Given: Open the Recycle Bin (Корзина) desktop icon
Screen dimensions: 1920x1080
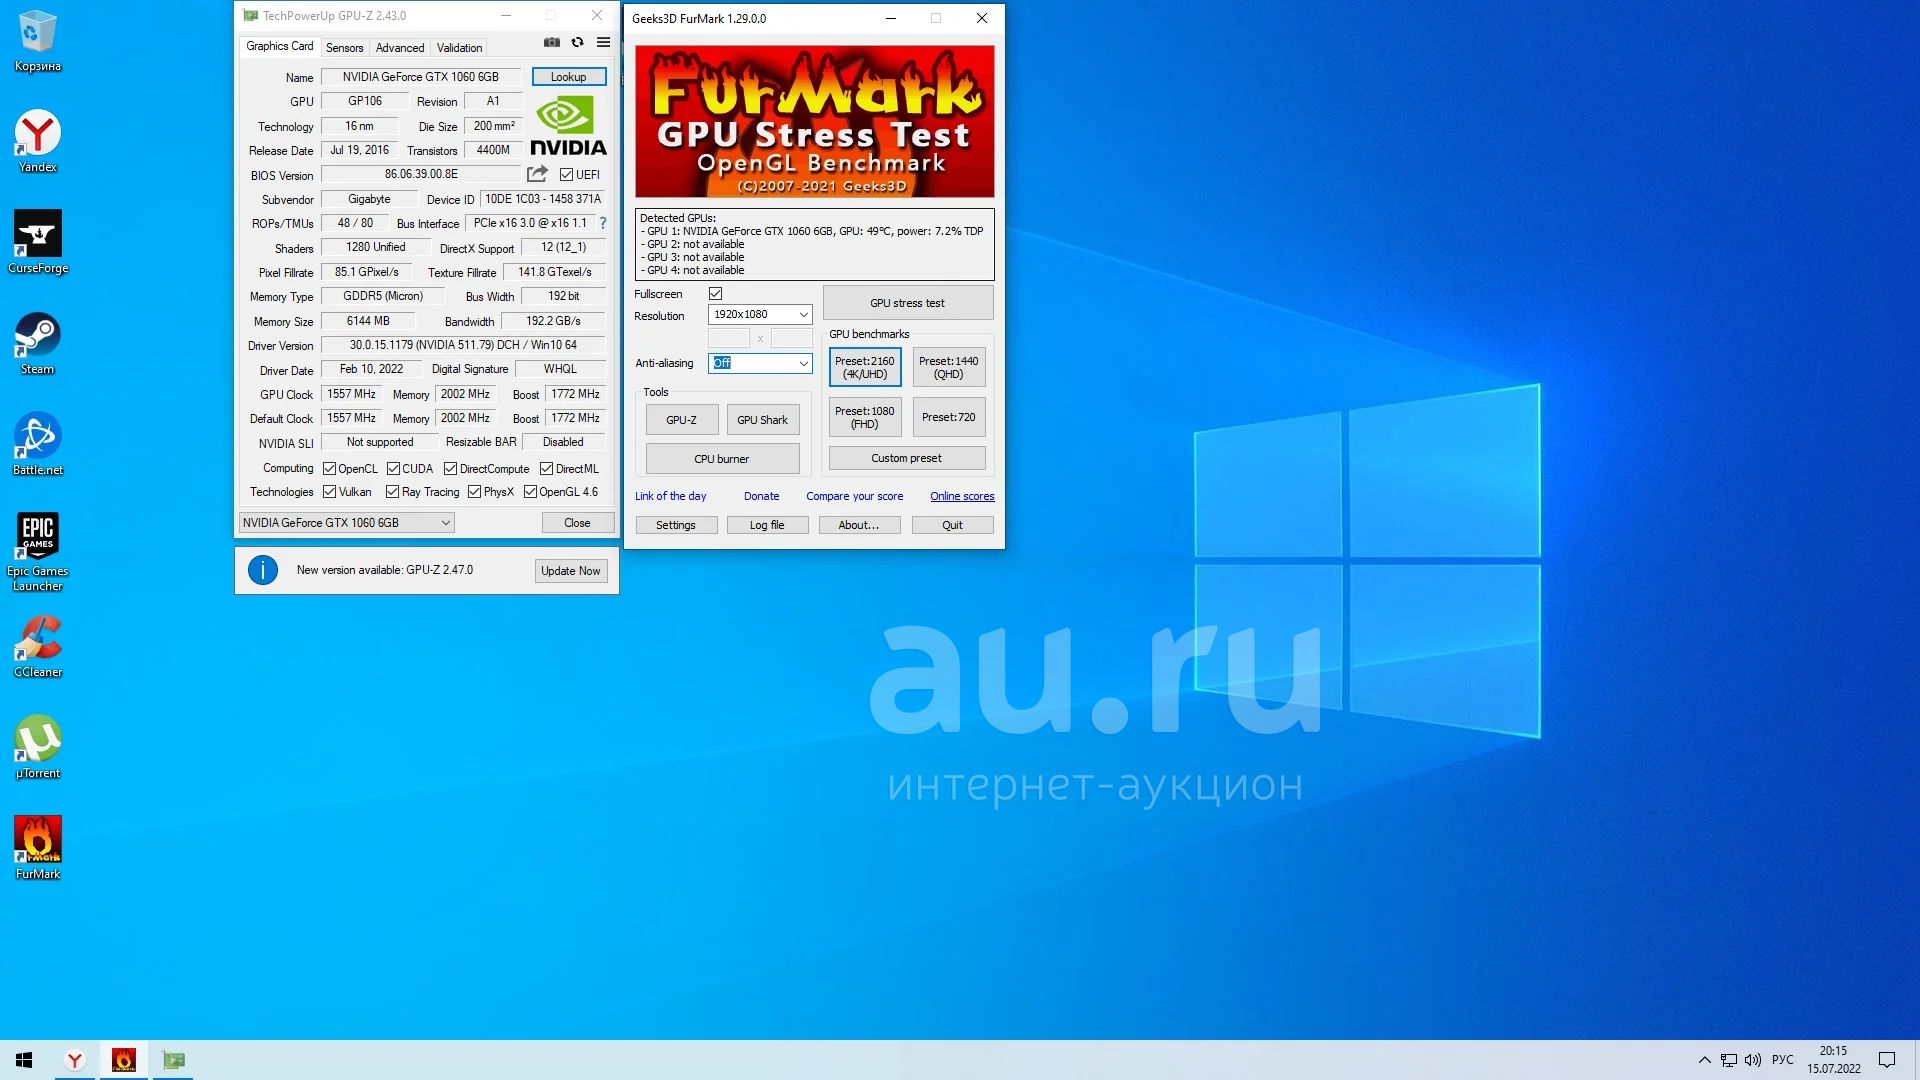Looking at the screenshot, I should point(38,42).
